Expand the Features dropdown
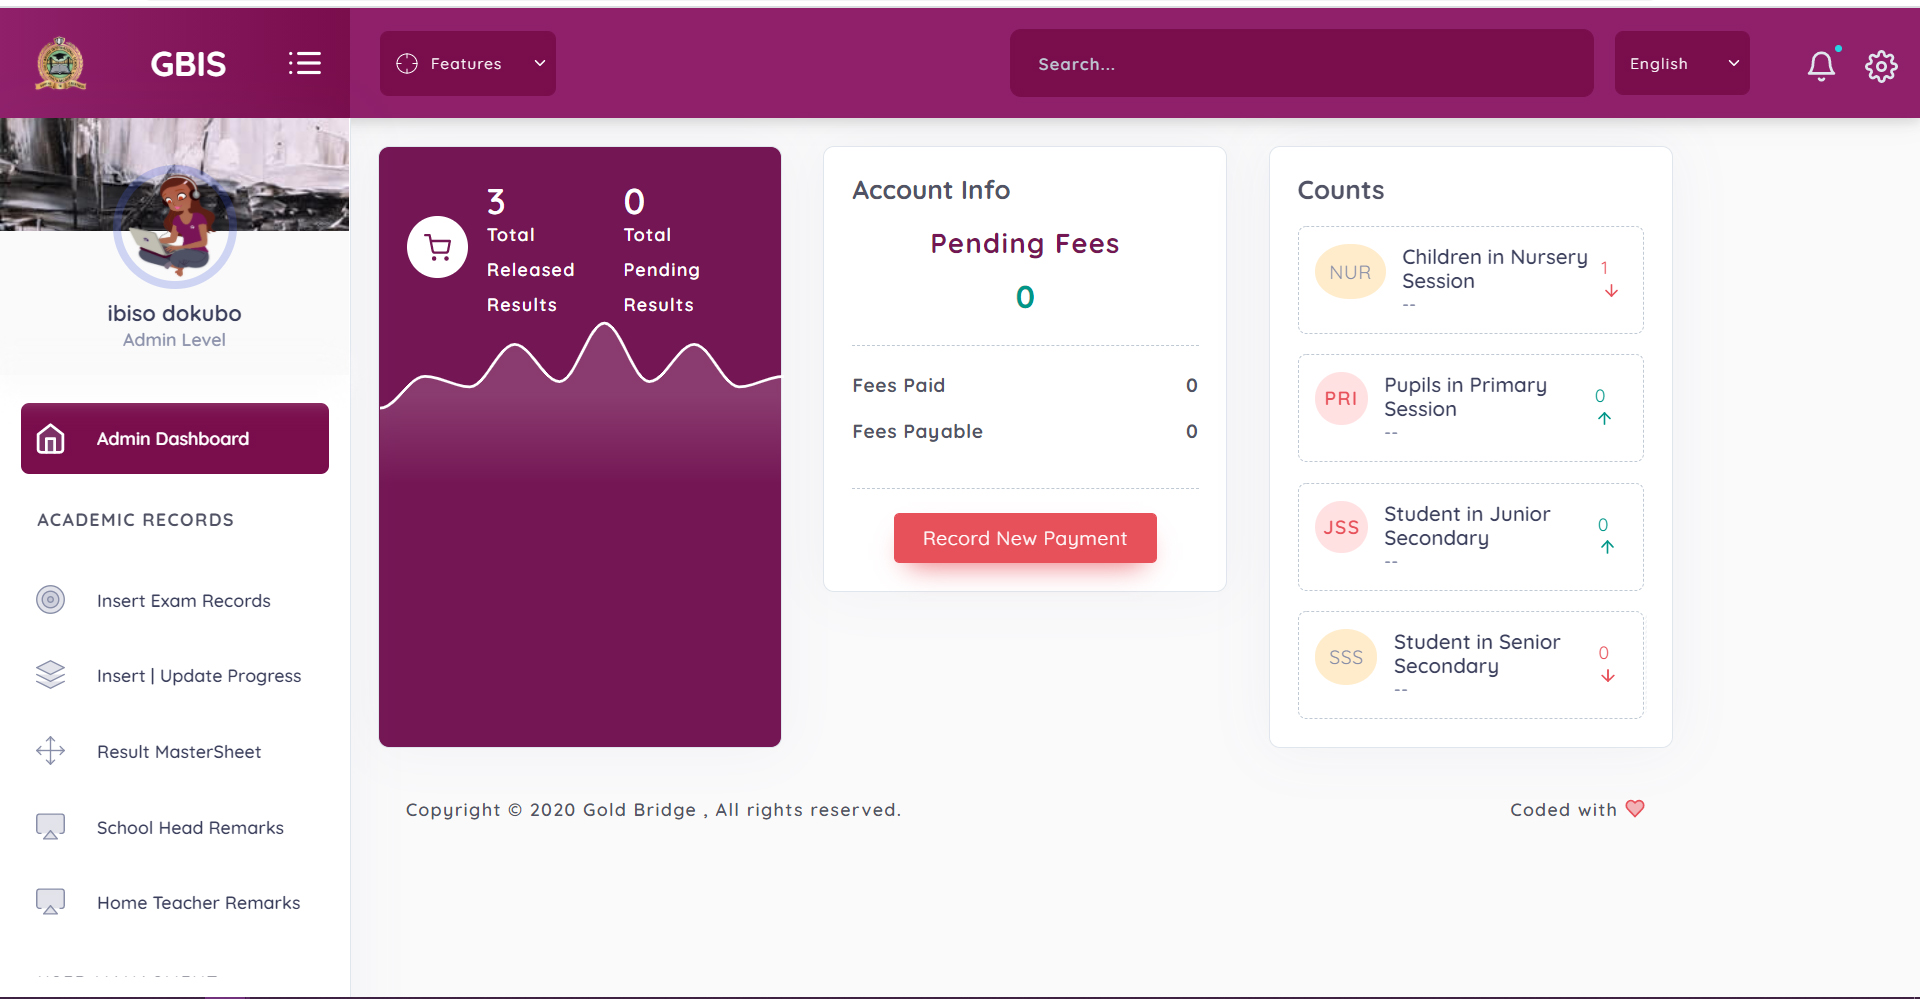Screen dimensions: 1920x999 467,64
